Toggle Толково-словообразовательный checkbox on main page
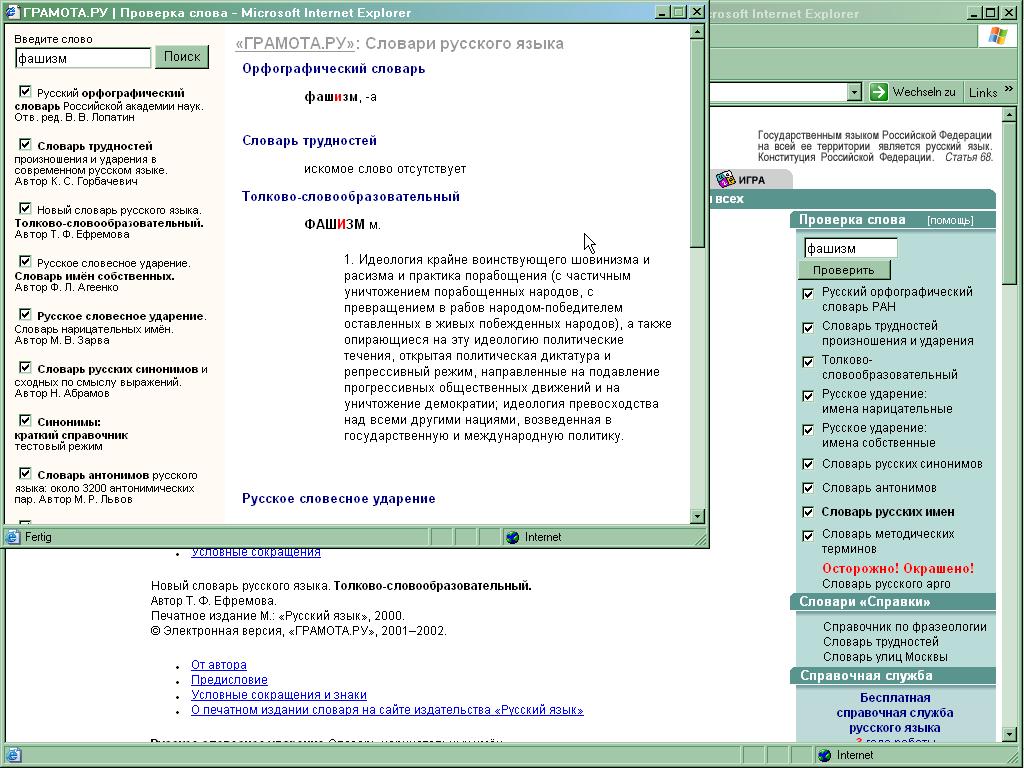The image size is (1024, 768). click(x=808, y=362)
